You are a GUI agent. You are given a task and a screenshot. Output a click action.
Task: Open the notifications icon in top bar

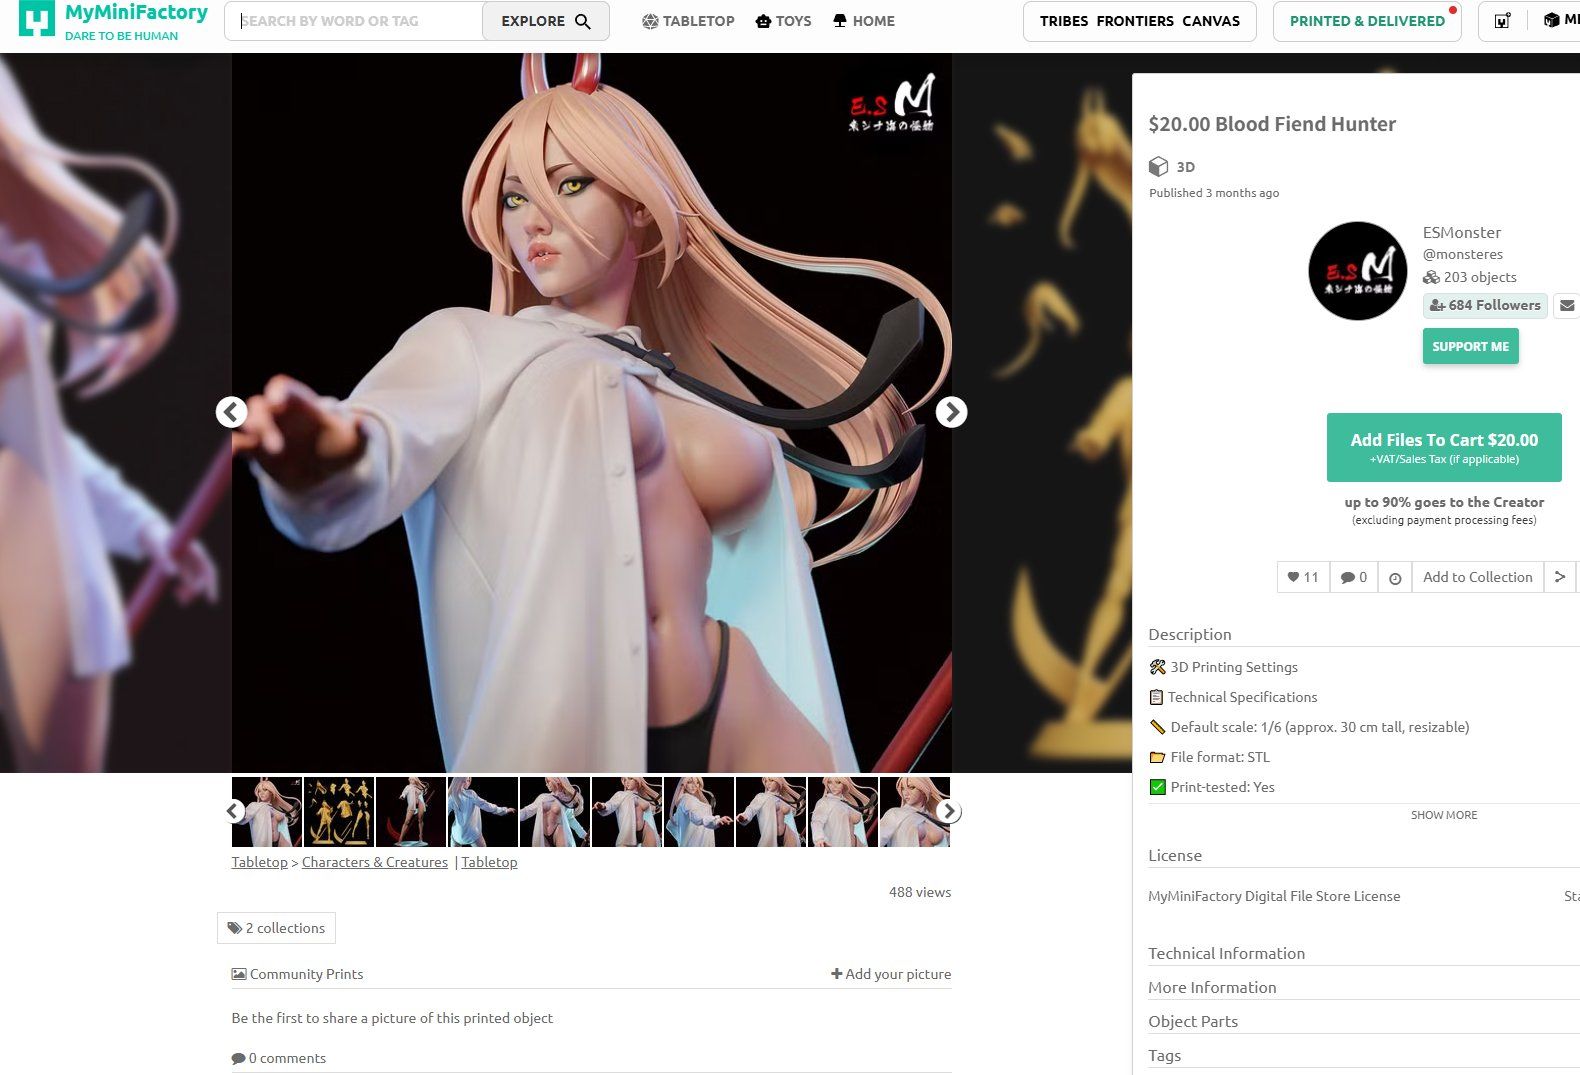click(x=1502, y=21)
